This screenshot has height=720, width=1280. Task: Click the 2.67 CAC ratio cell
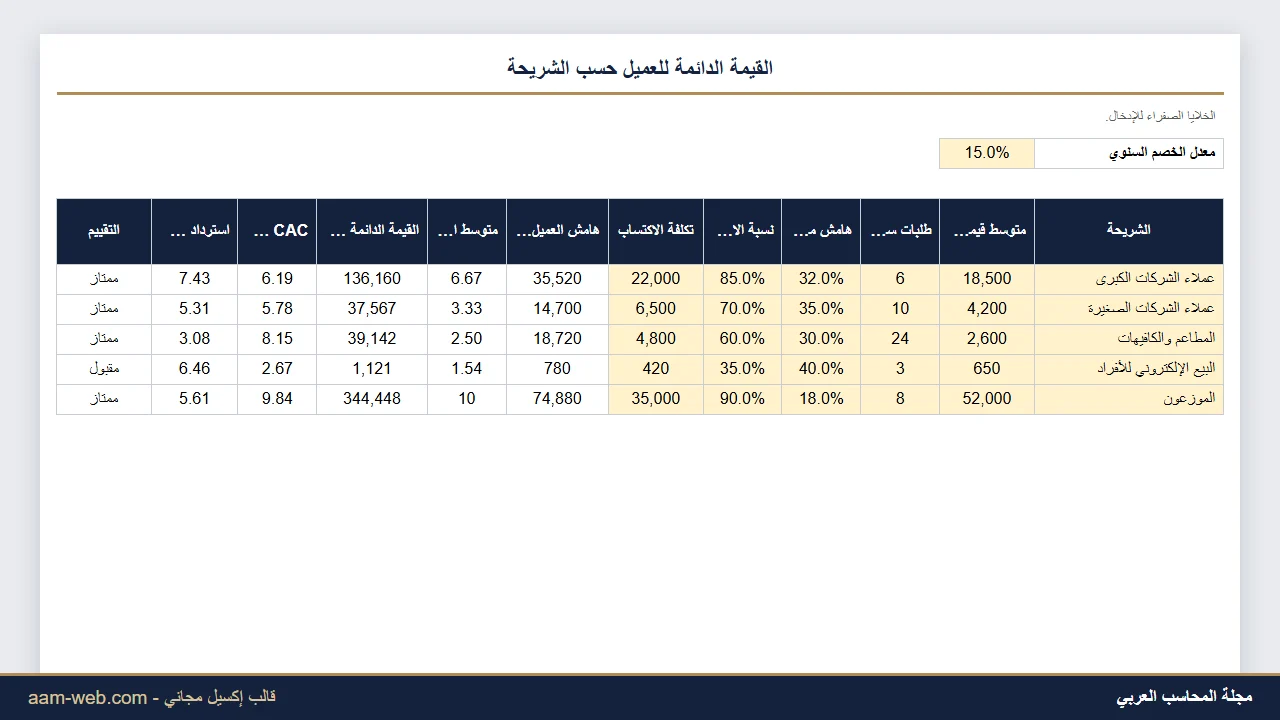277,369
